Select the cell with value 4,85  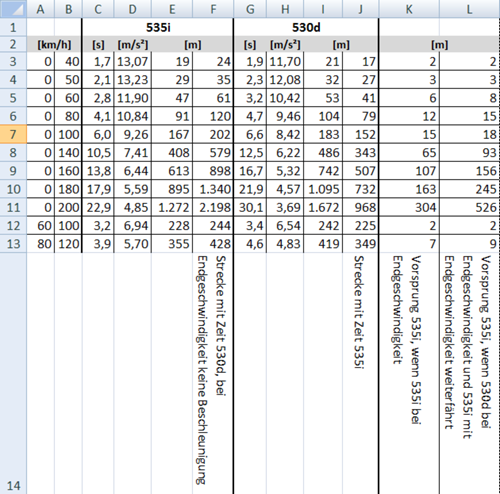tap(132, 207)
